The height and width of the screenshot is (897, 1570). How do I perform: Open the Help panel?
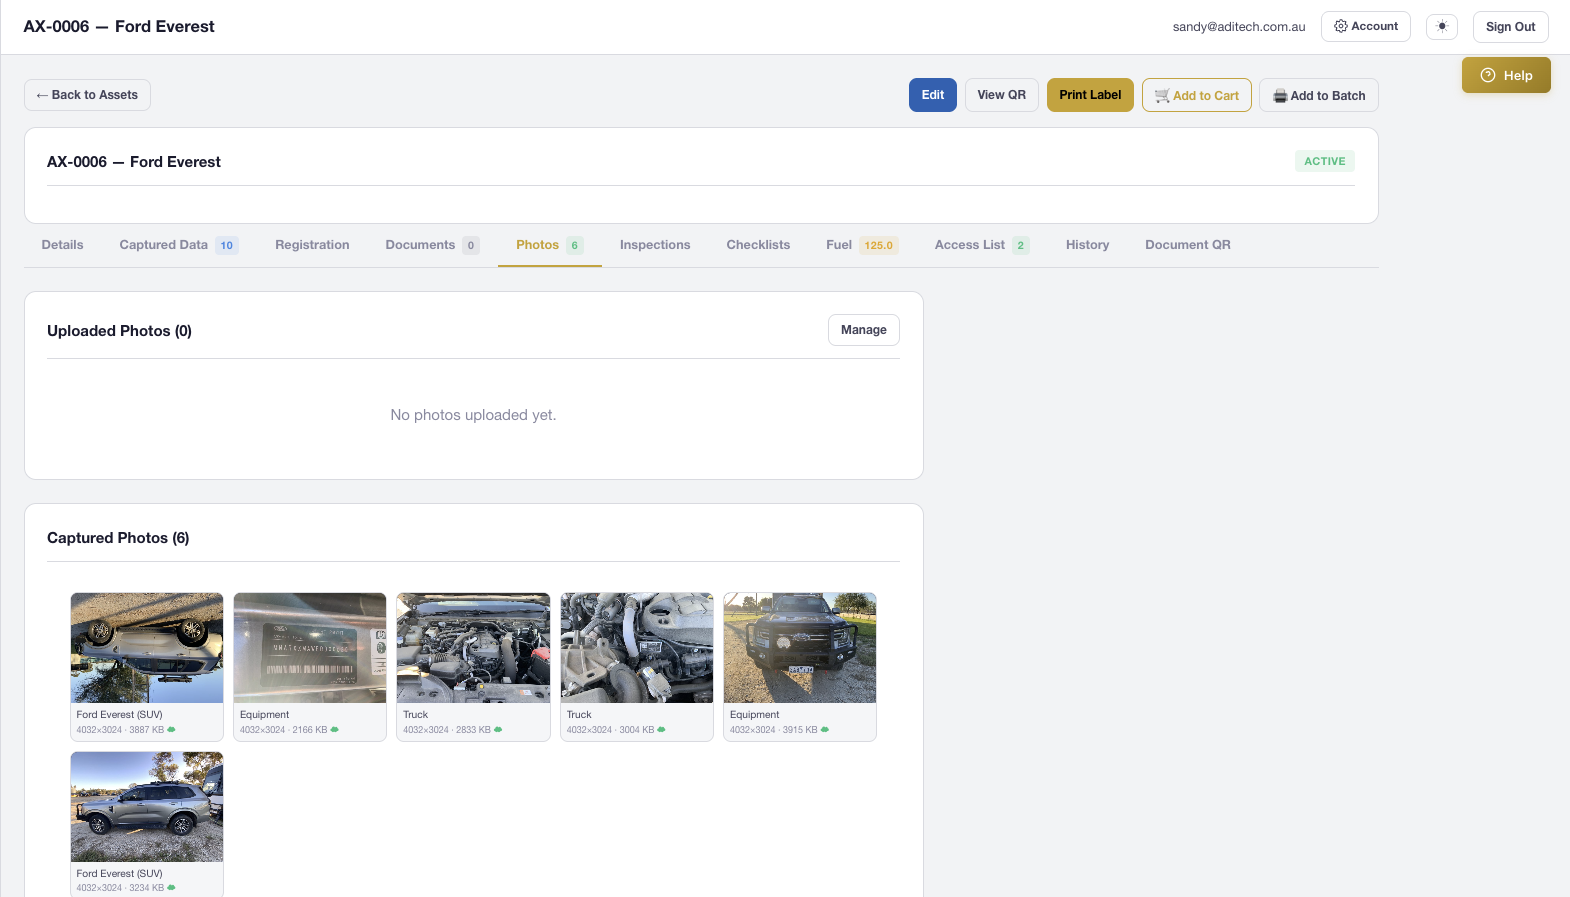(x=1506, y=75)
